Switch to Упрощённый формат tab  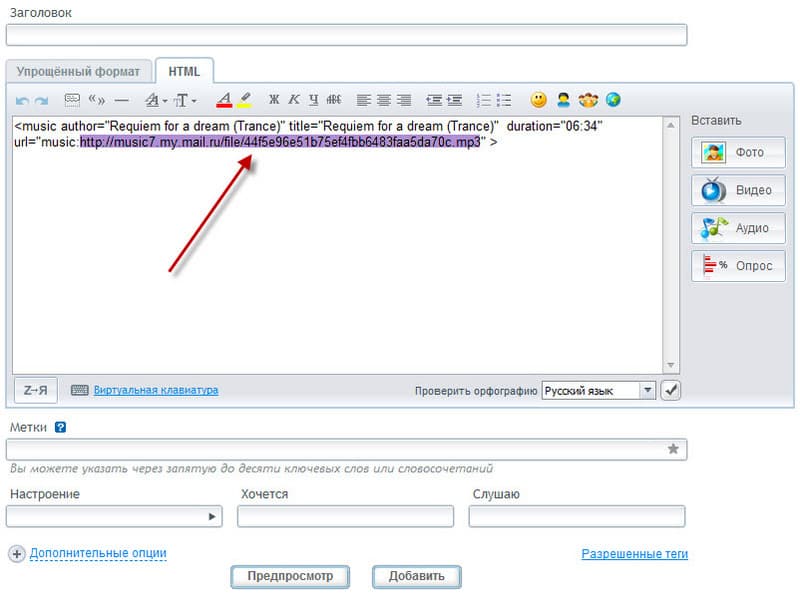pyautogui.click(x=78, y=71)
